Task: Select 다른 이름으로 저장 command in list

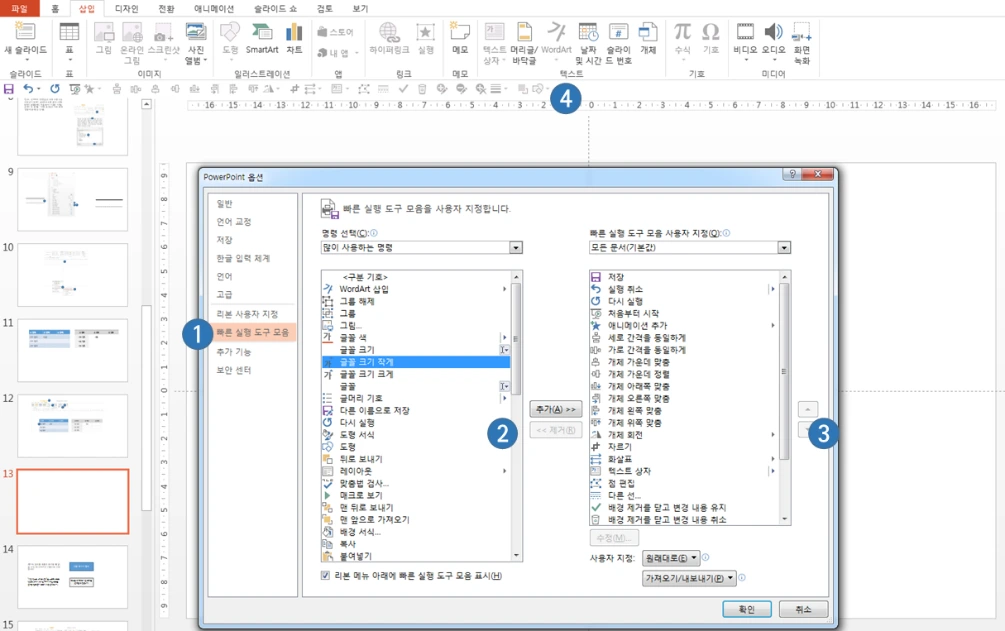Action: pyautogui.click(x=415, y=410)
